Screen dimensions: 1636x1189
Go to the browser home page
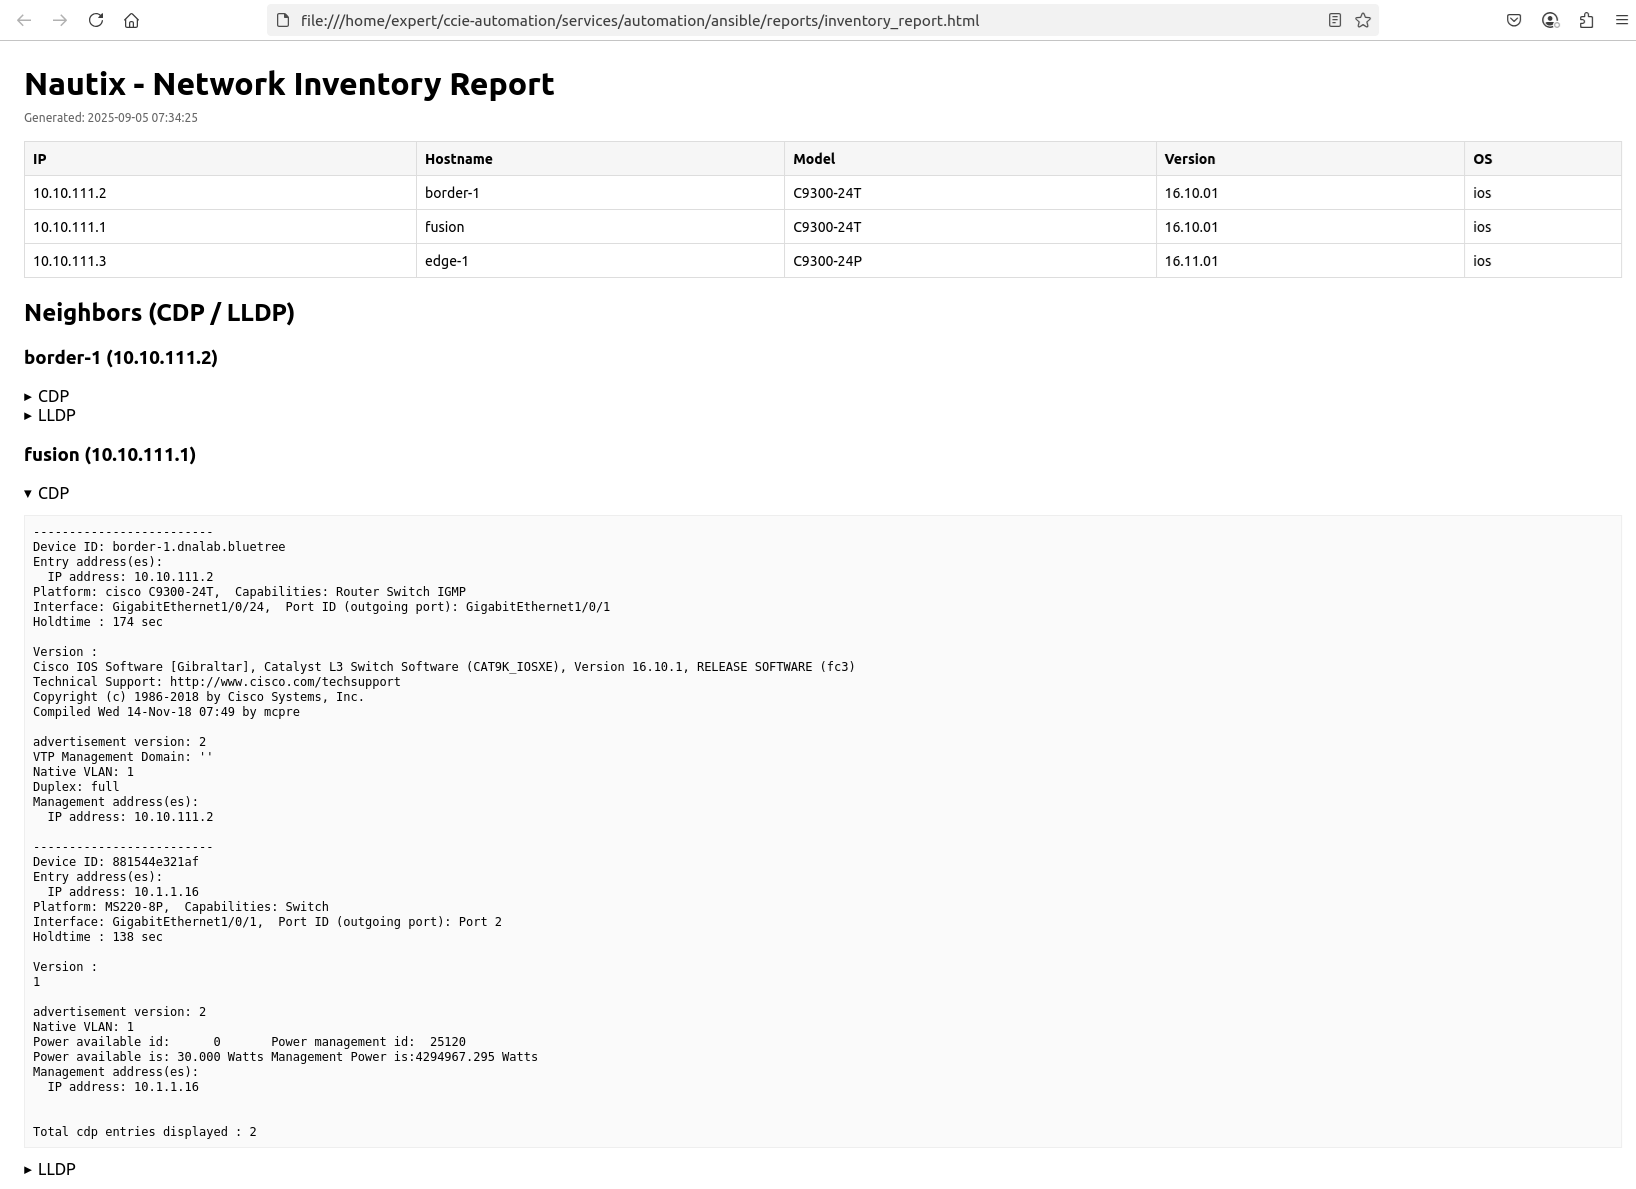click(x=131, y=20)
